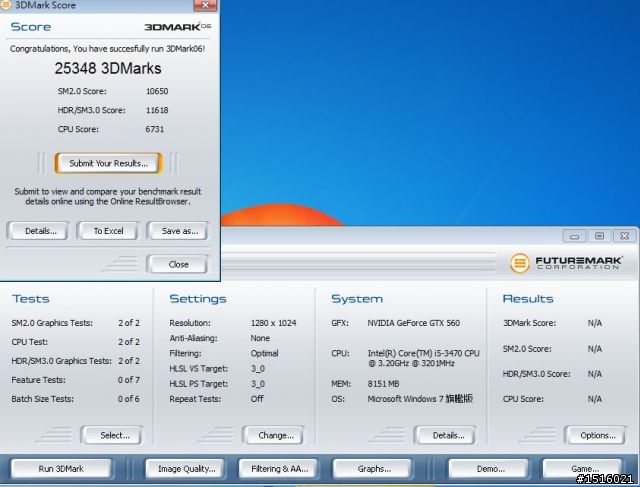Open Image Quality tool
Screen dimensions: 640x487
(x=186, y=469)
